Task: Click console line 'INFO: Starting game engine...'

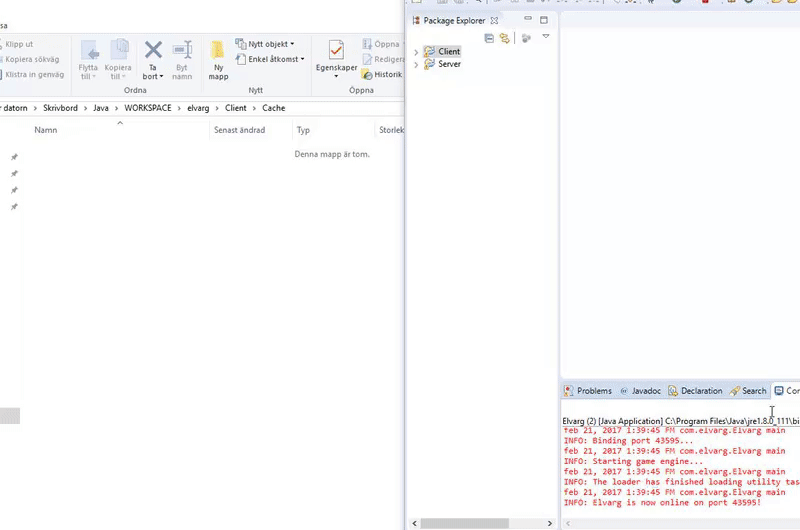Action: [633, 462]
